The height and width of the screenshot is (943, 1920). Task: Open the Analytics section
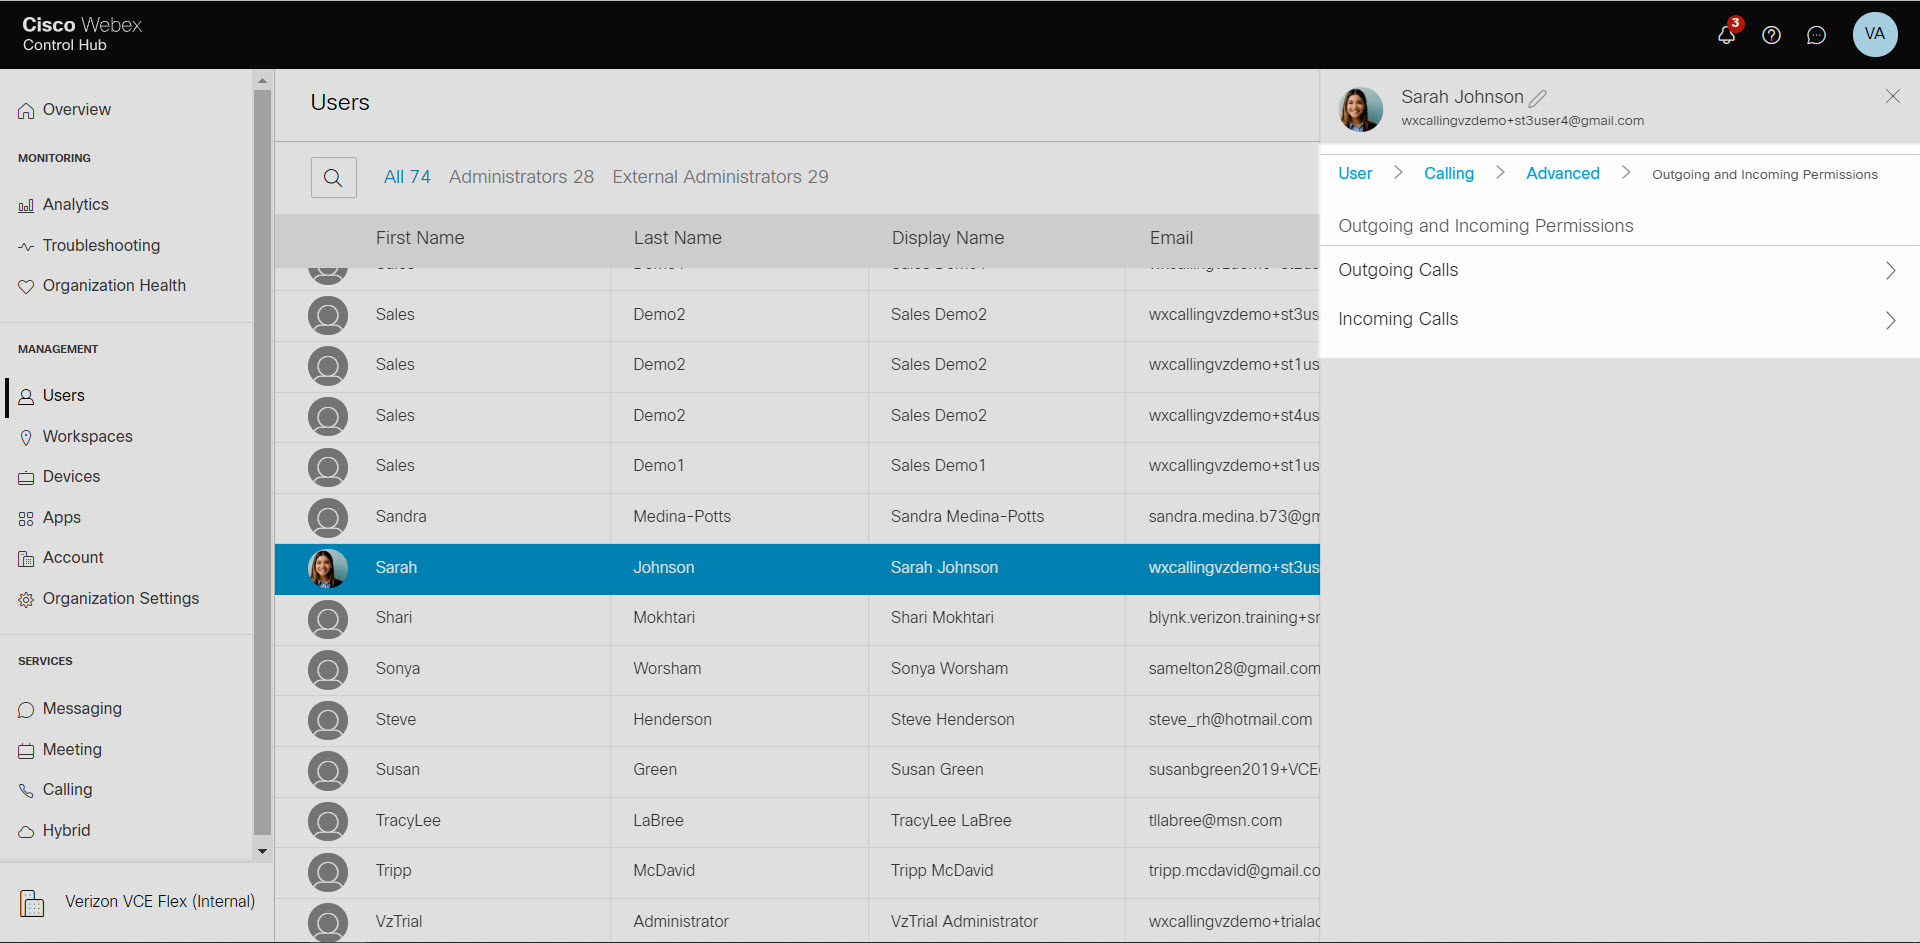coord(75,204)
